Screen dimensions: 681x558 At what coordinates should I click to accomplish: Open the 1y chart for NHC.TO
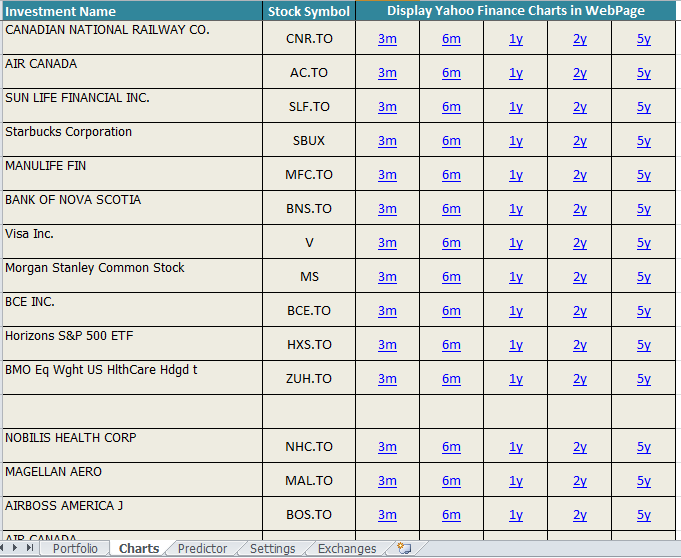tap(516, 447)
